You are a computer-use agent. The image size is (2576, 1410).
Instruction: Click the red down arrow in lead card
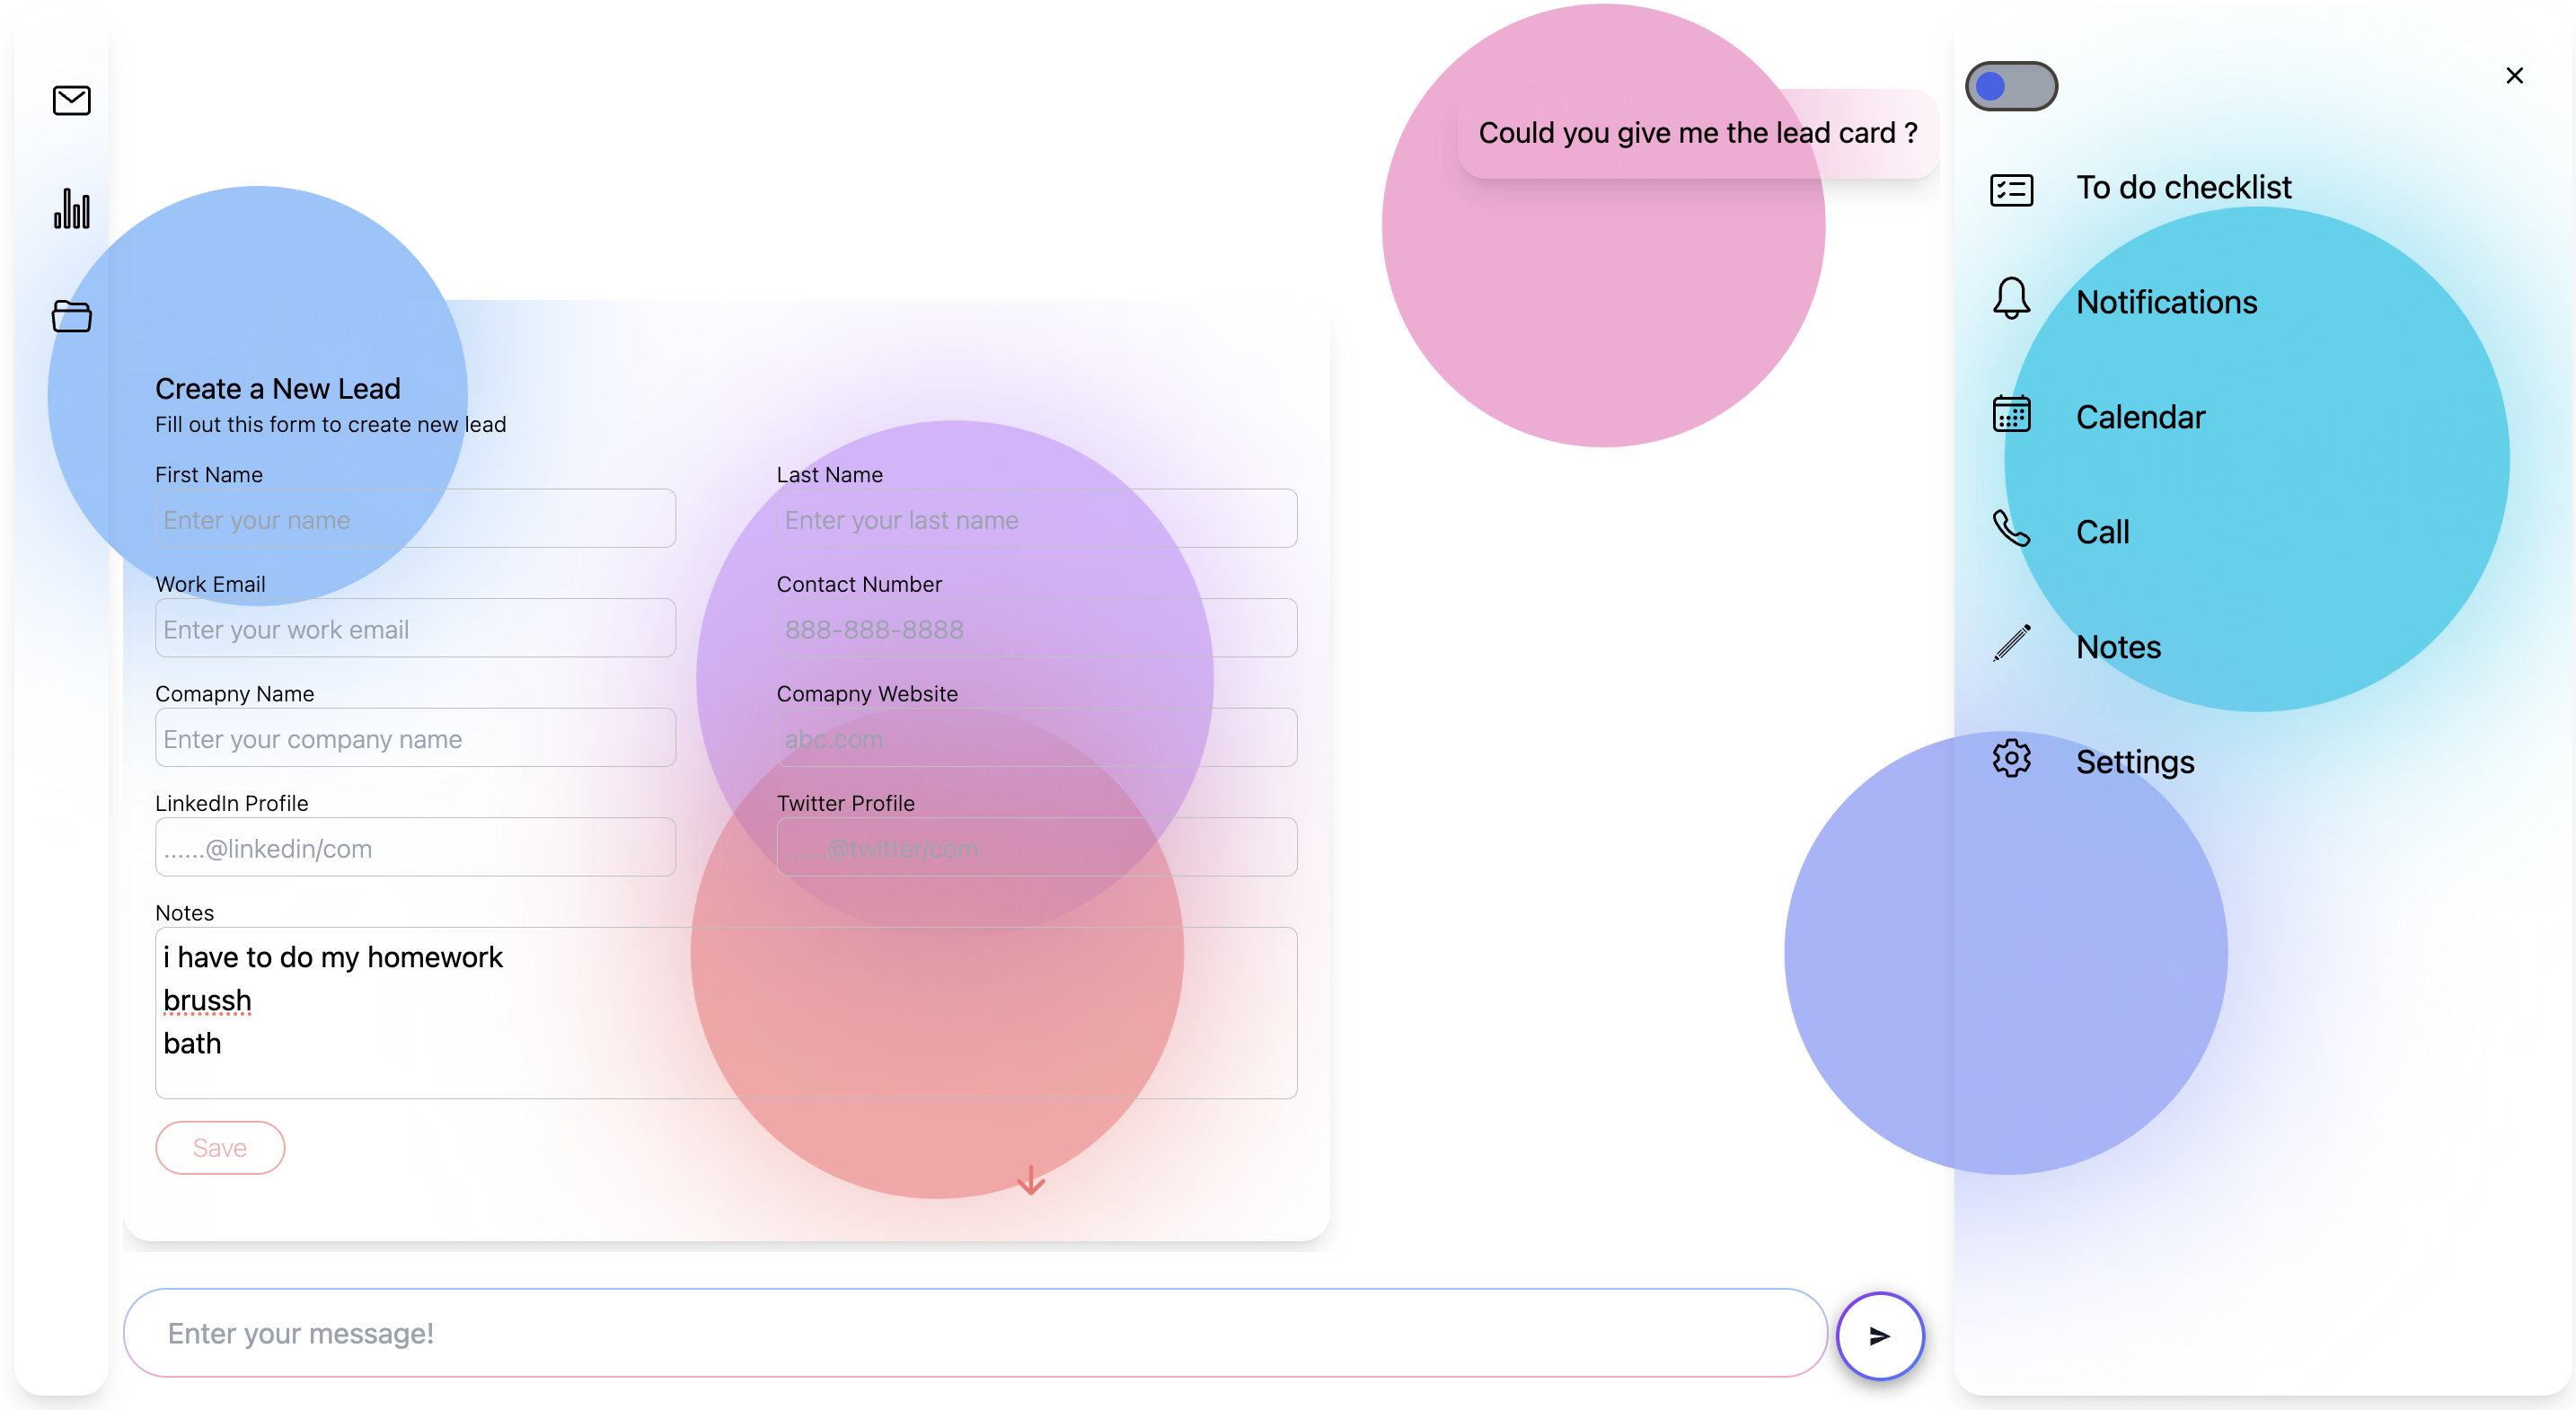(1031, 1181)
